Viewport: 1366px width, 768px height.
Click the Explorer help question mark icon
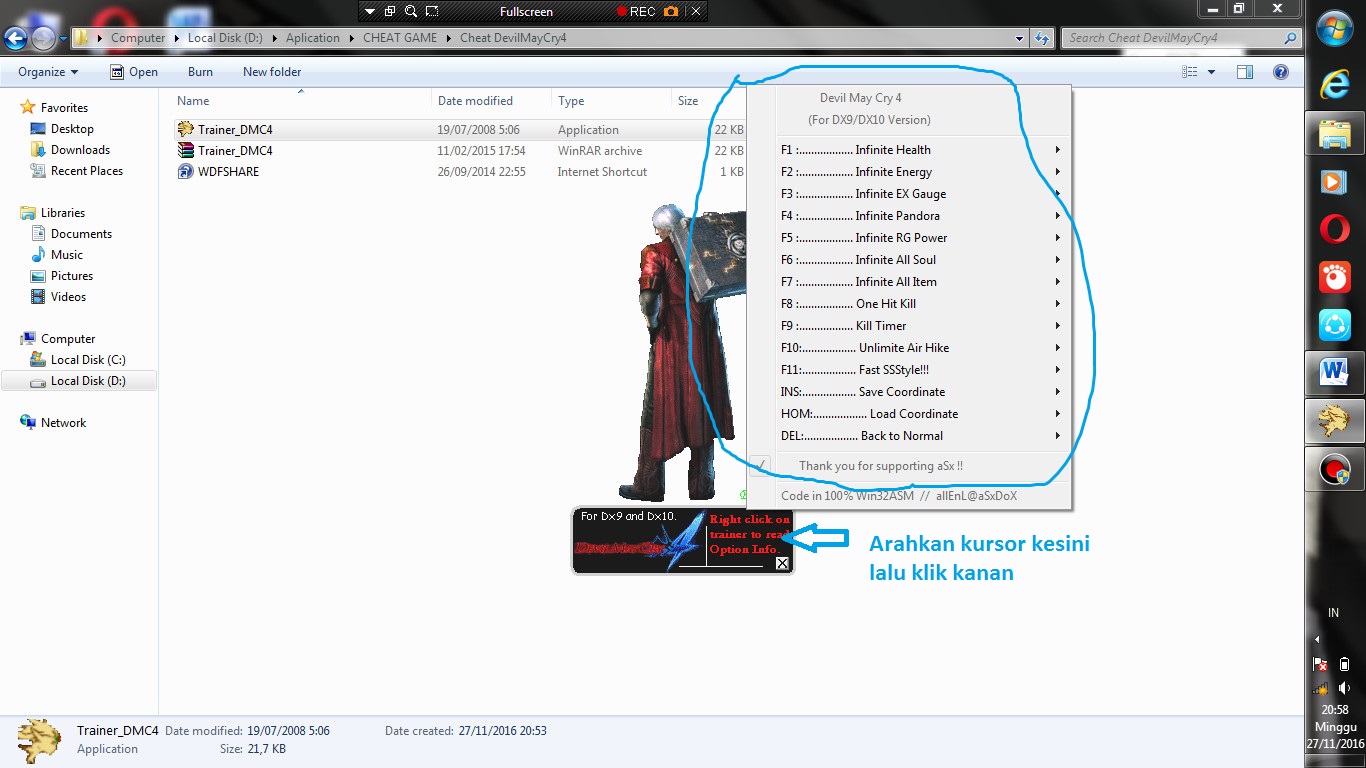click(x=1280, y=72)
